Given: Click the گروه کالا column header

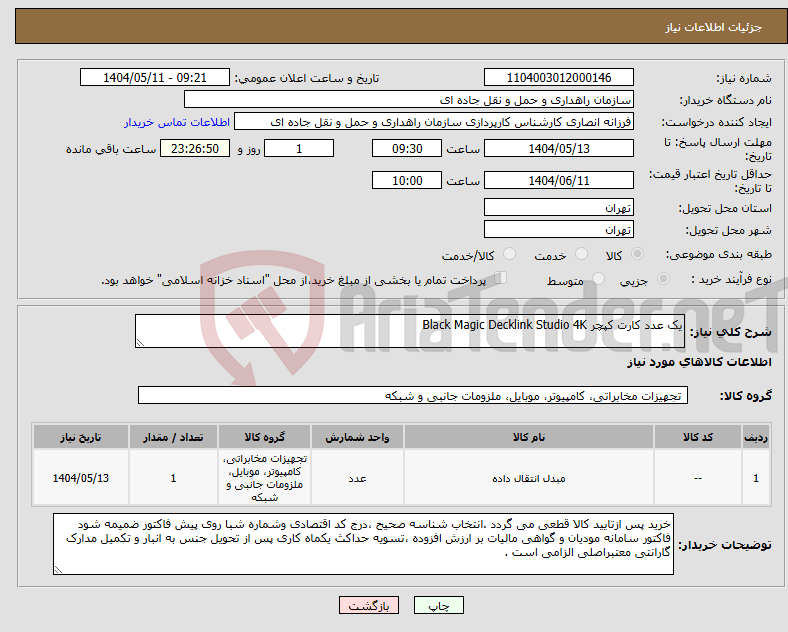Looking at the screenshot, I should coord(264,437).
